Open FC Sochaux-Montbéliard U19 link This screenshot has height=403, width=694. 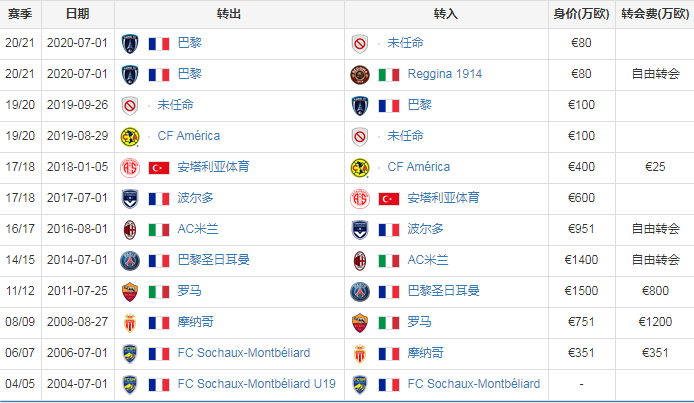(x=256, y=384)
